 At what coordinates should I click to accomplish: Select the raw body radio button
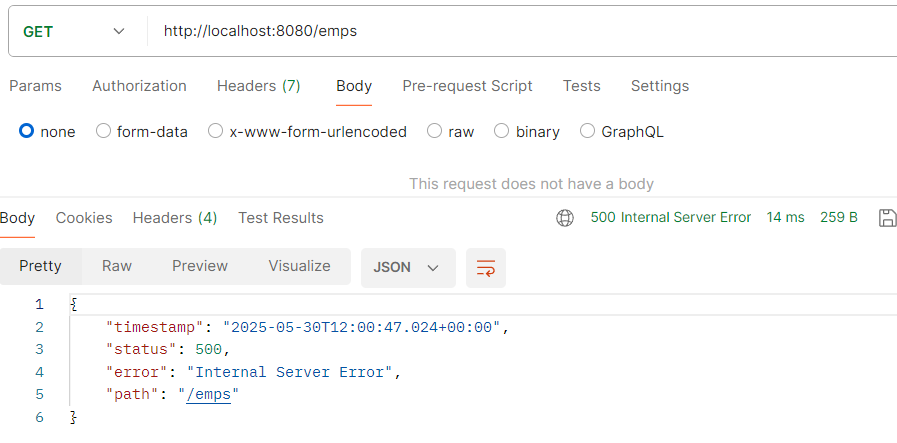click(x=434, y=132)
